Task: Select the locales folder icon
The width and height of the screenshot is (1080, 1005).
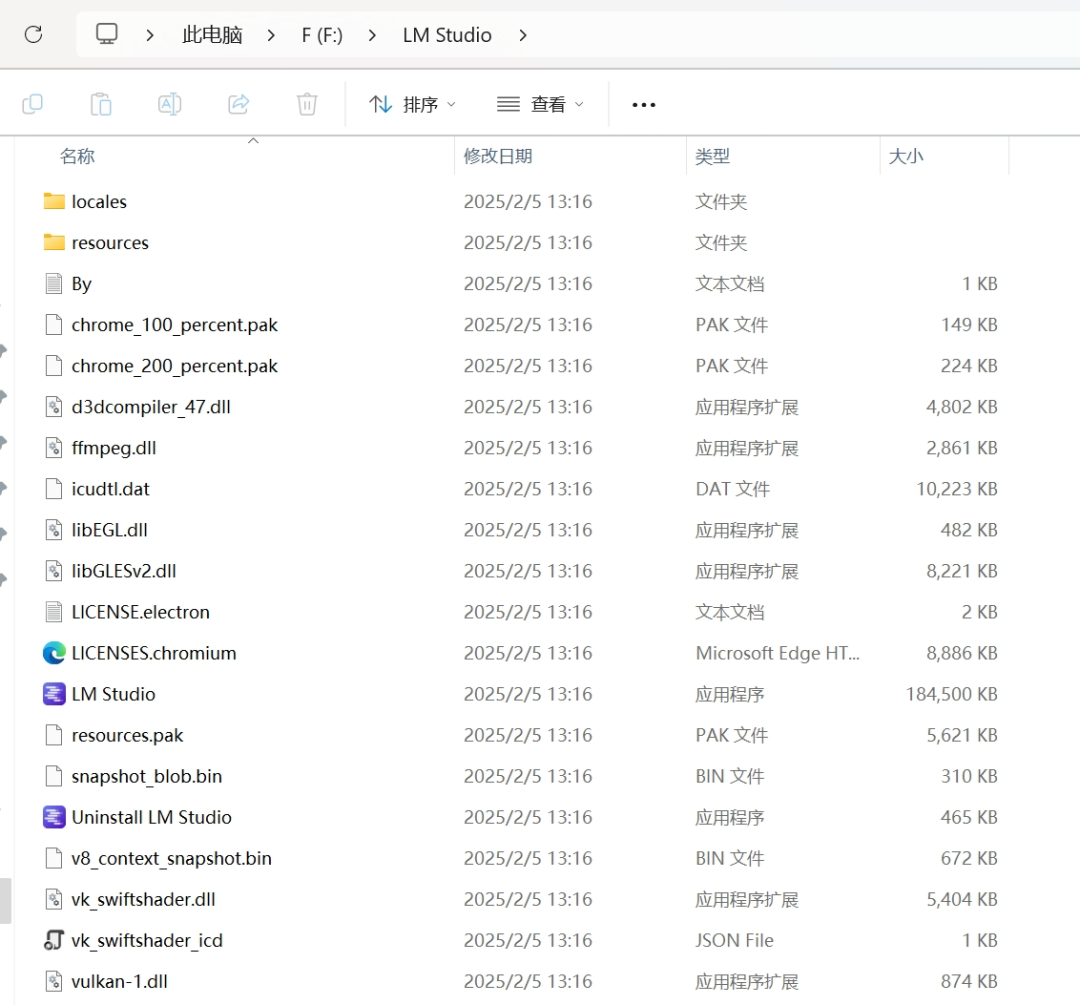Action: coord(54,201)
